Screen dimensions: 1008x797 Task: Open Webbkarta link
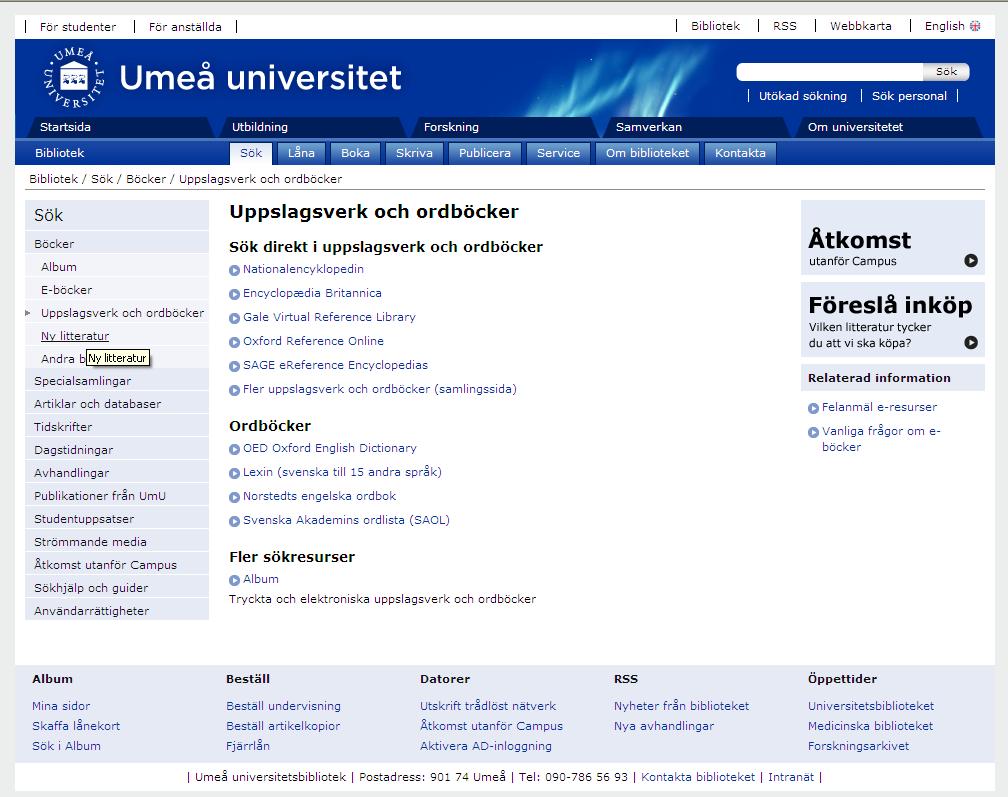860,26
